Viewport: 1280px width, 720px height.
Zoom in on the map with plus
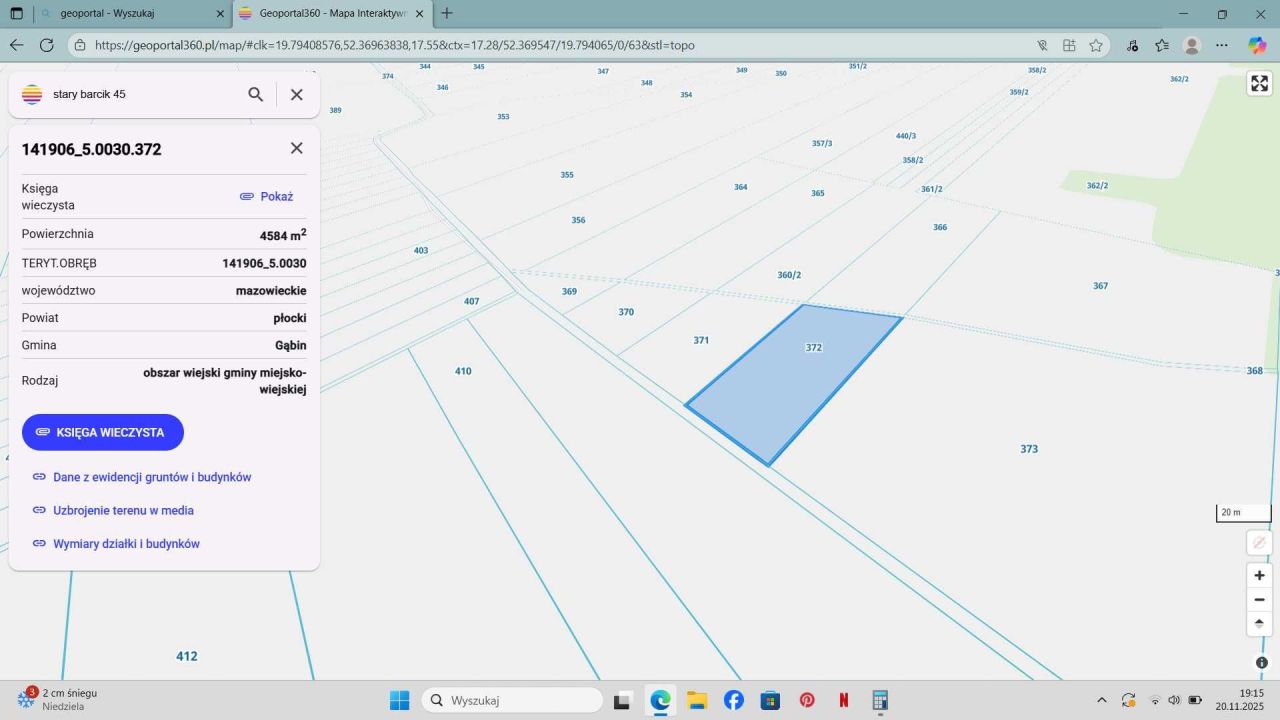coord(1259,576)
